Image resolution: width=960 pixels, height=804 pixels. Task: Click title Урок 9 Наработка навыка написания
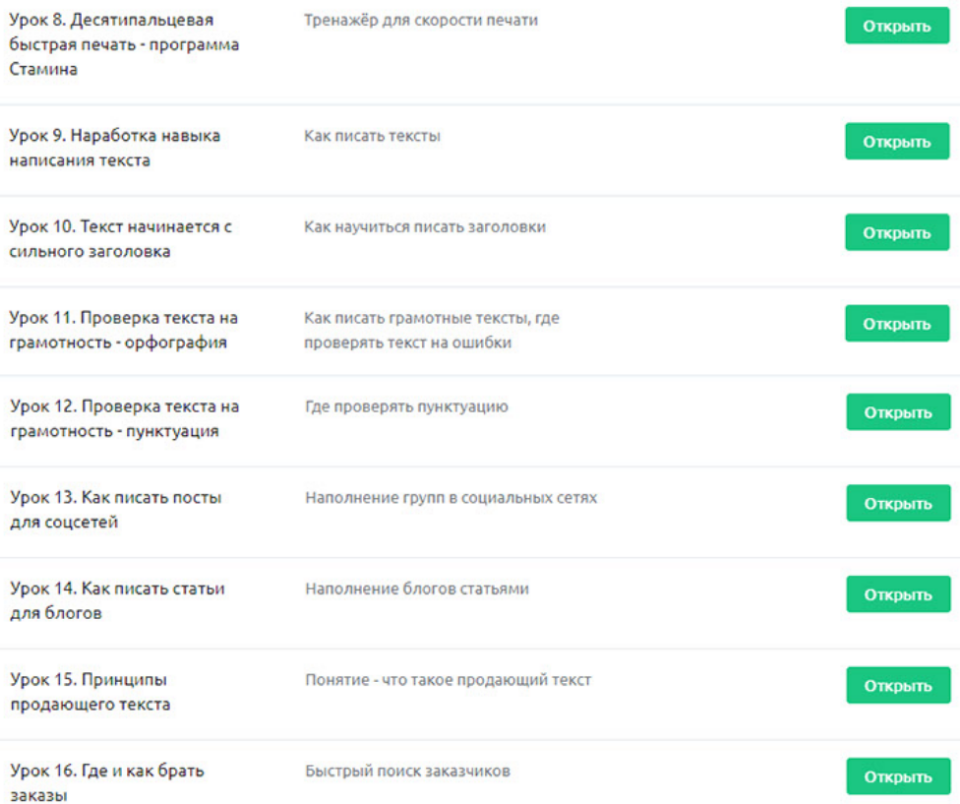tap(115, 148)
